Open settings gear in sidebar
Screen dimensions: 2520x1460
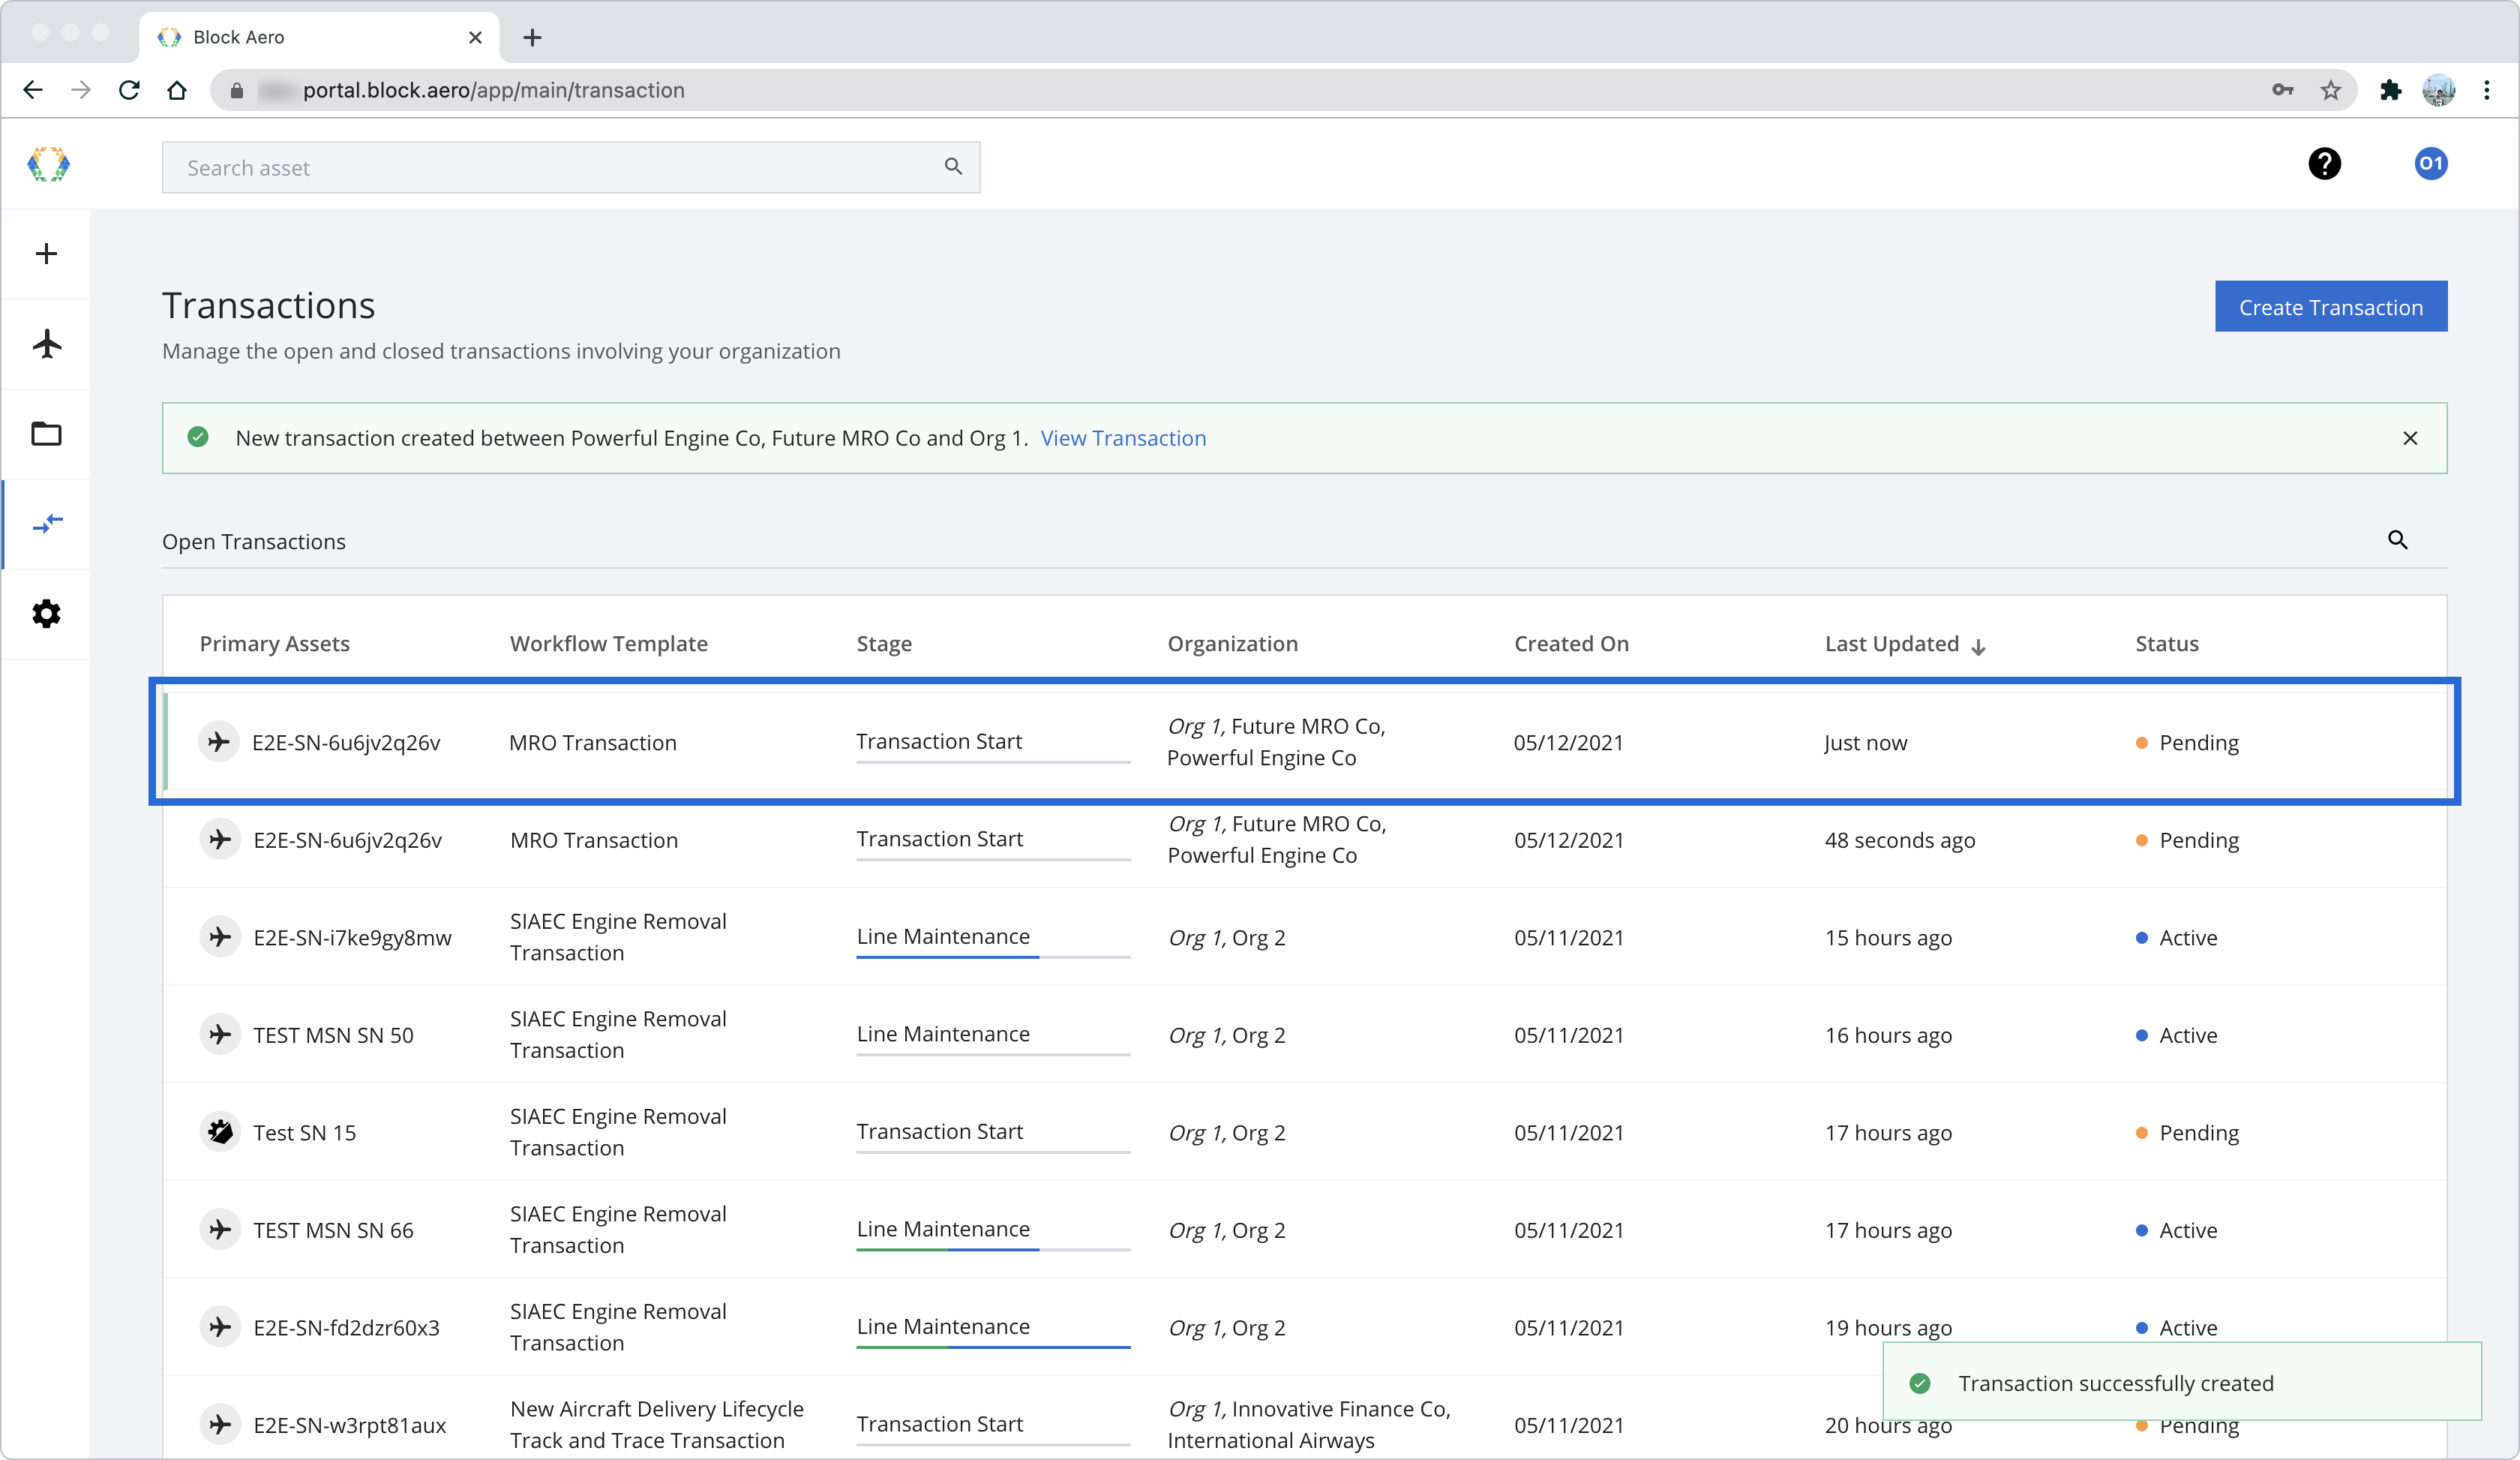click(x=46, y=614)
